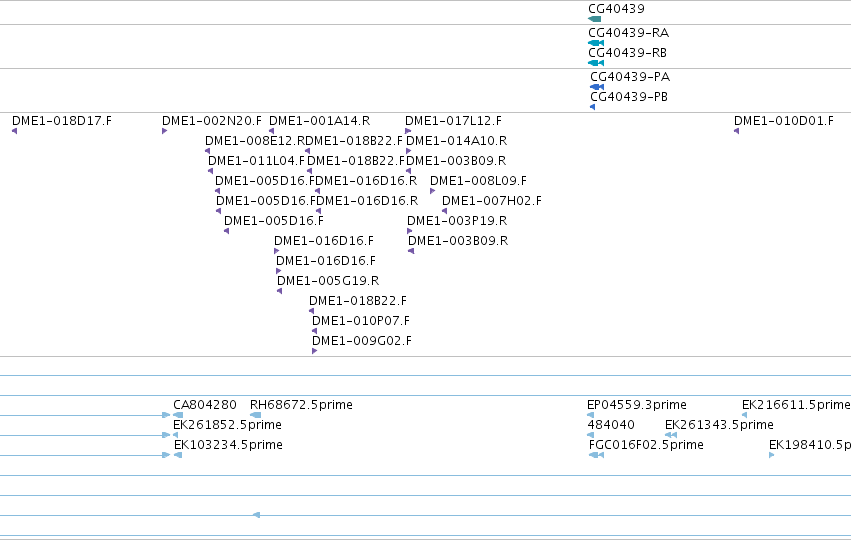Click the arrow glyph under EK216611.5prime
This screenshot has width=851, height=540.
coord(744,415)
